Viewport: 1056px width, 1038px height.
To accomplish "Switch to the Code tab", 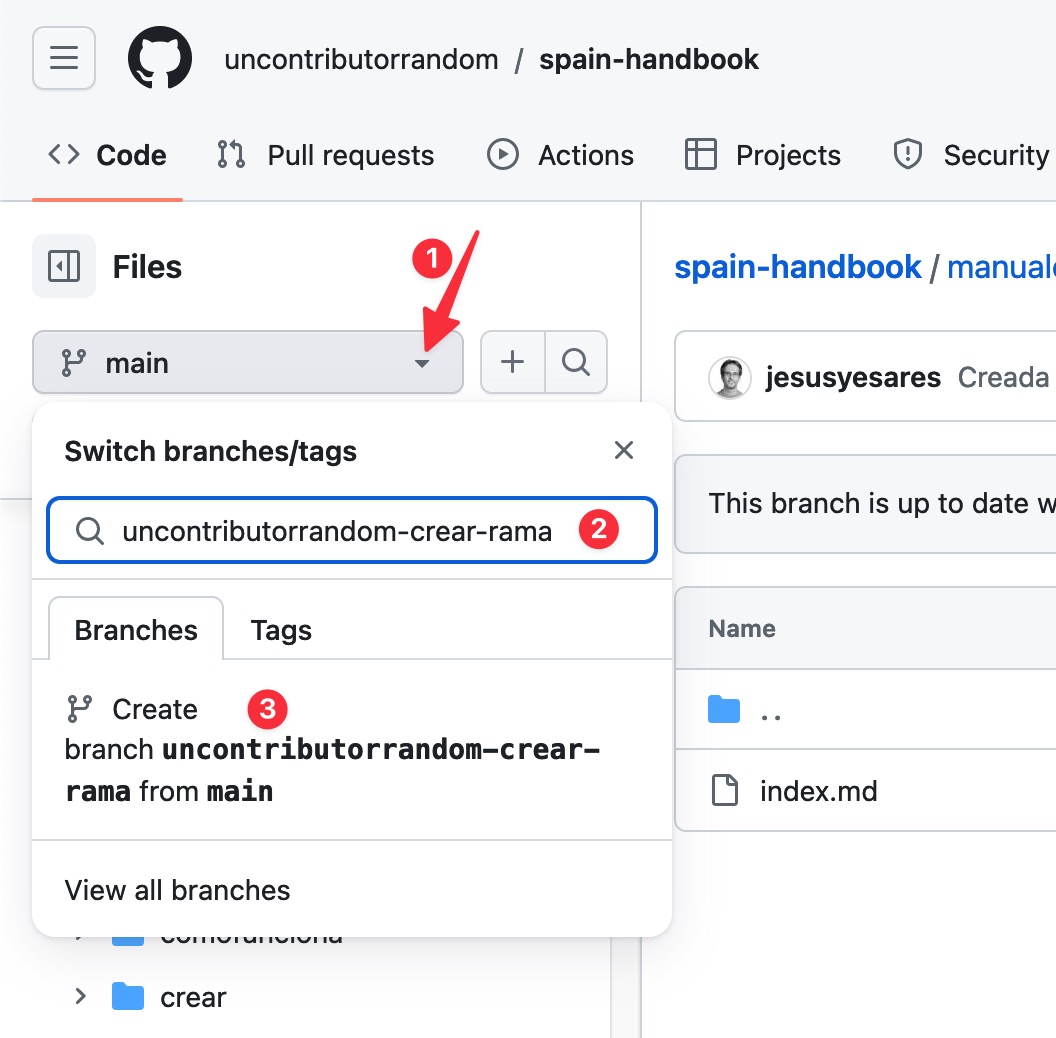I will pos(108,155).
